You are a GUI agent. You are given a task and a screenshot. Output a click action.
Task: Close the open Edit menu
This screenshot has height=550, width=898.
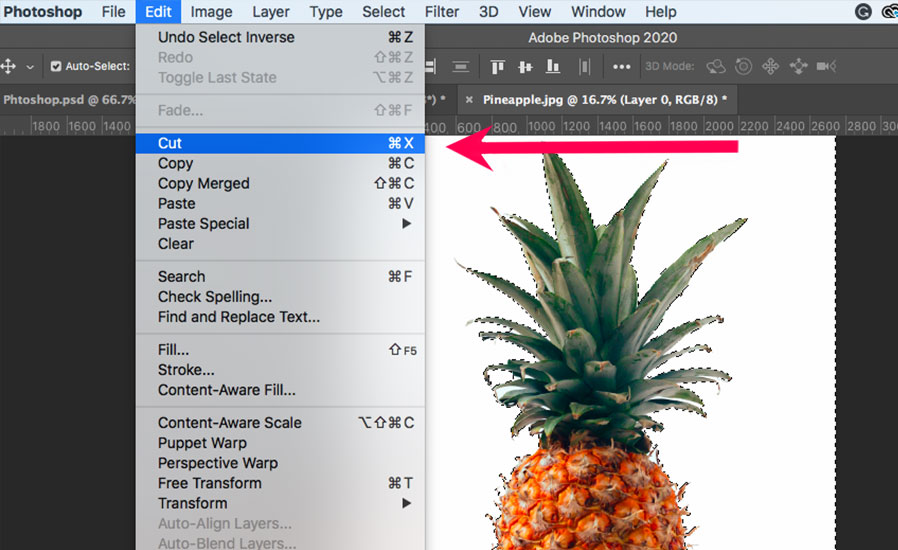(x=158, y=11)
